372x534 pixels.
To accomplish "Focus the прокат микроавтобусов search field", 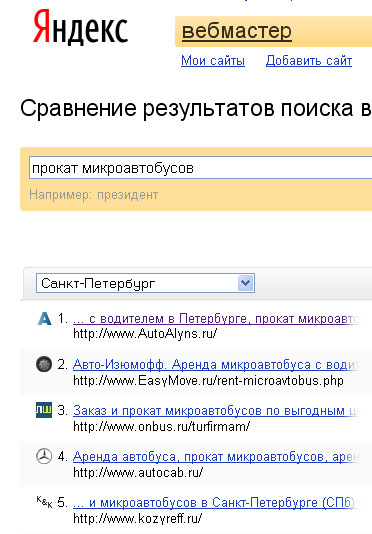I will coord(200,168).
